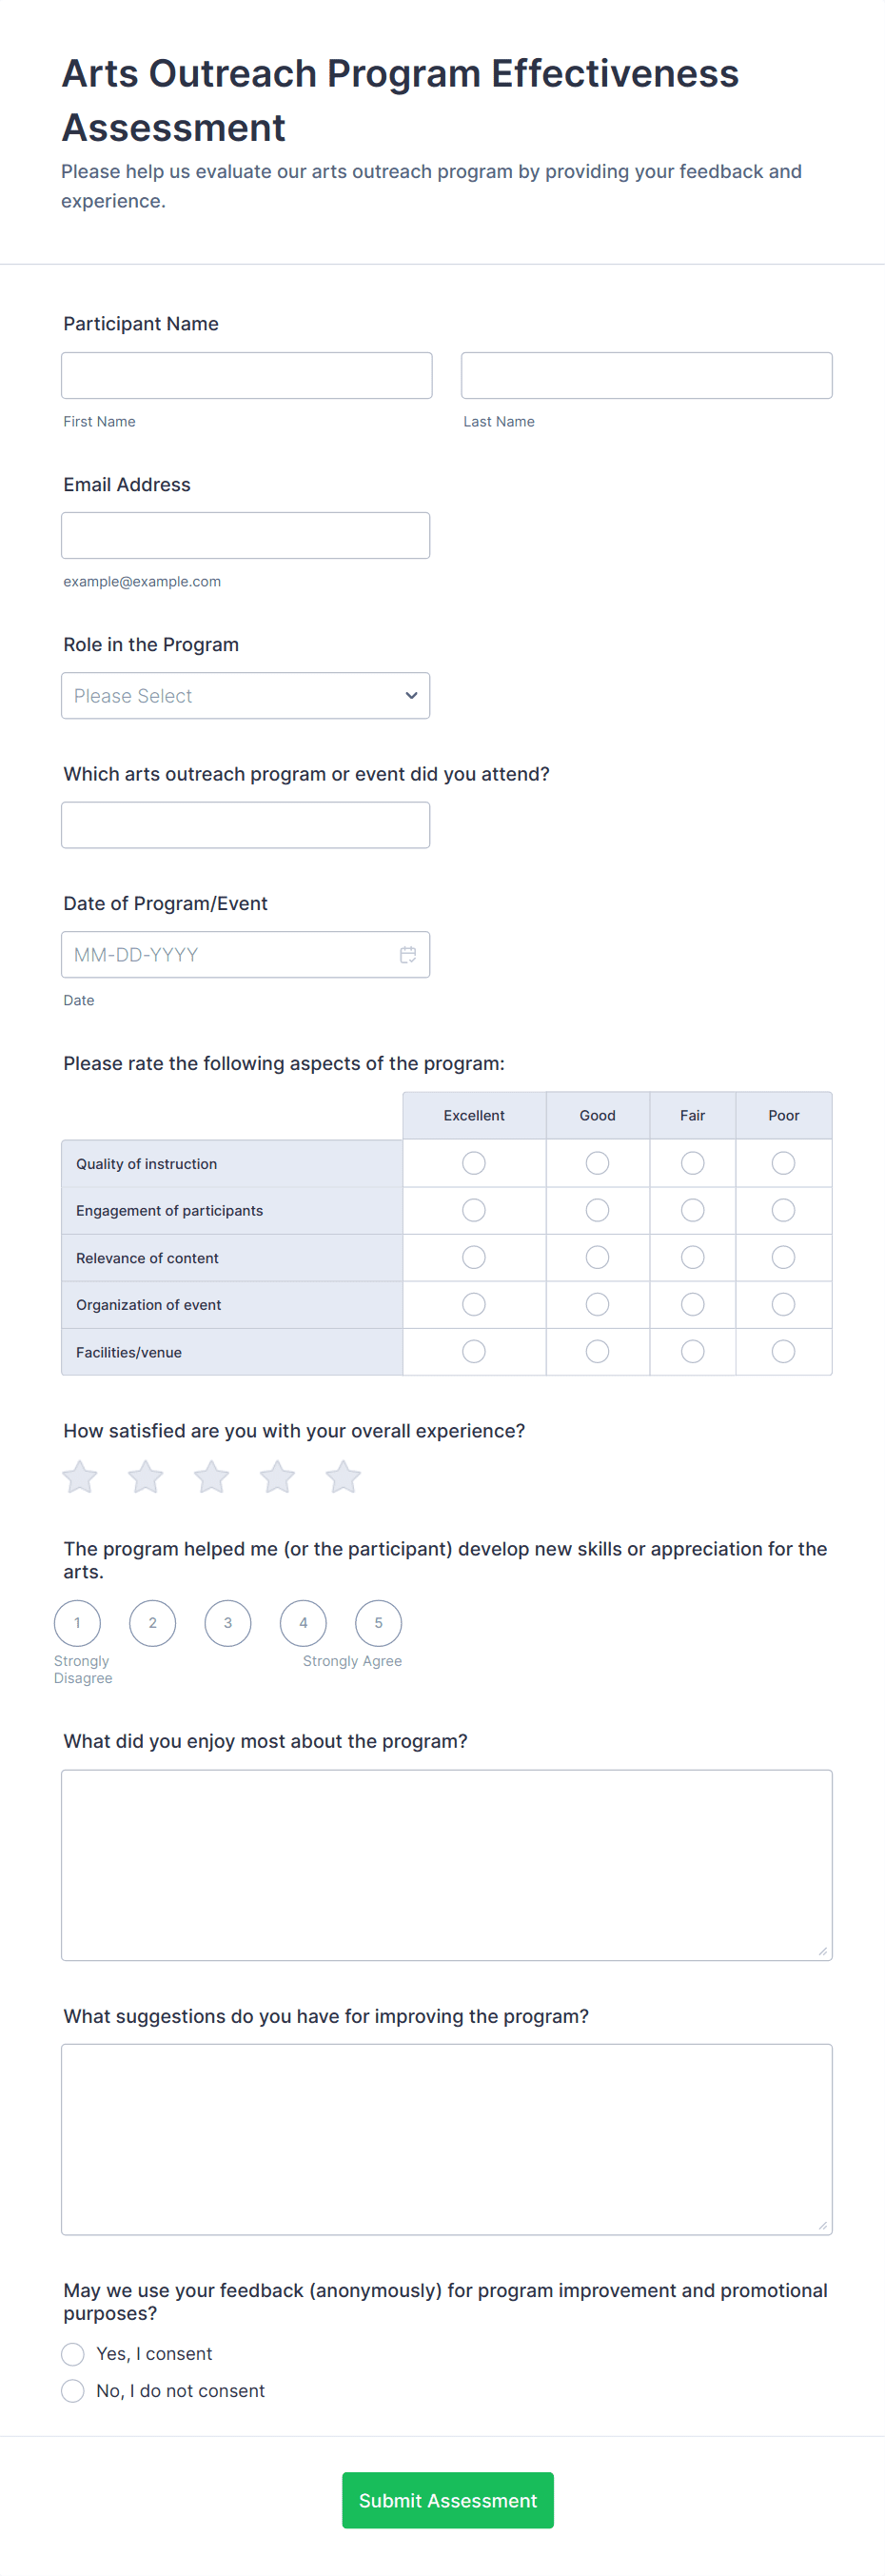Click the improvement suggestions text area

(446, 2139)
